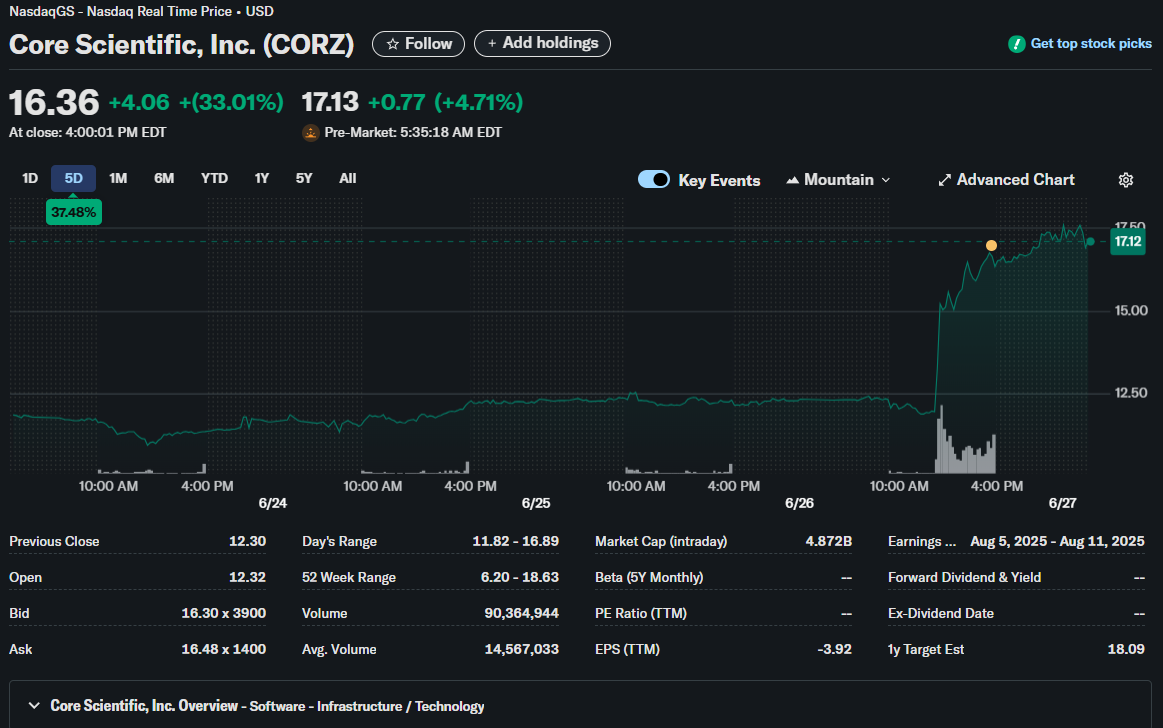Click the Volume value 90,364,944
This screenshot has width=1163, height=728.
point(521,614)
